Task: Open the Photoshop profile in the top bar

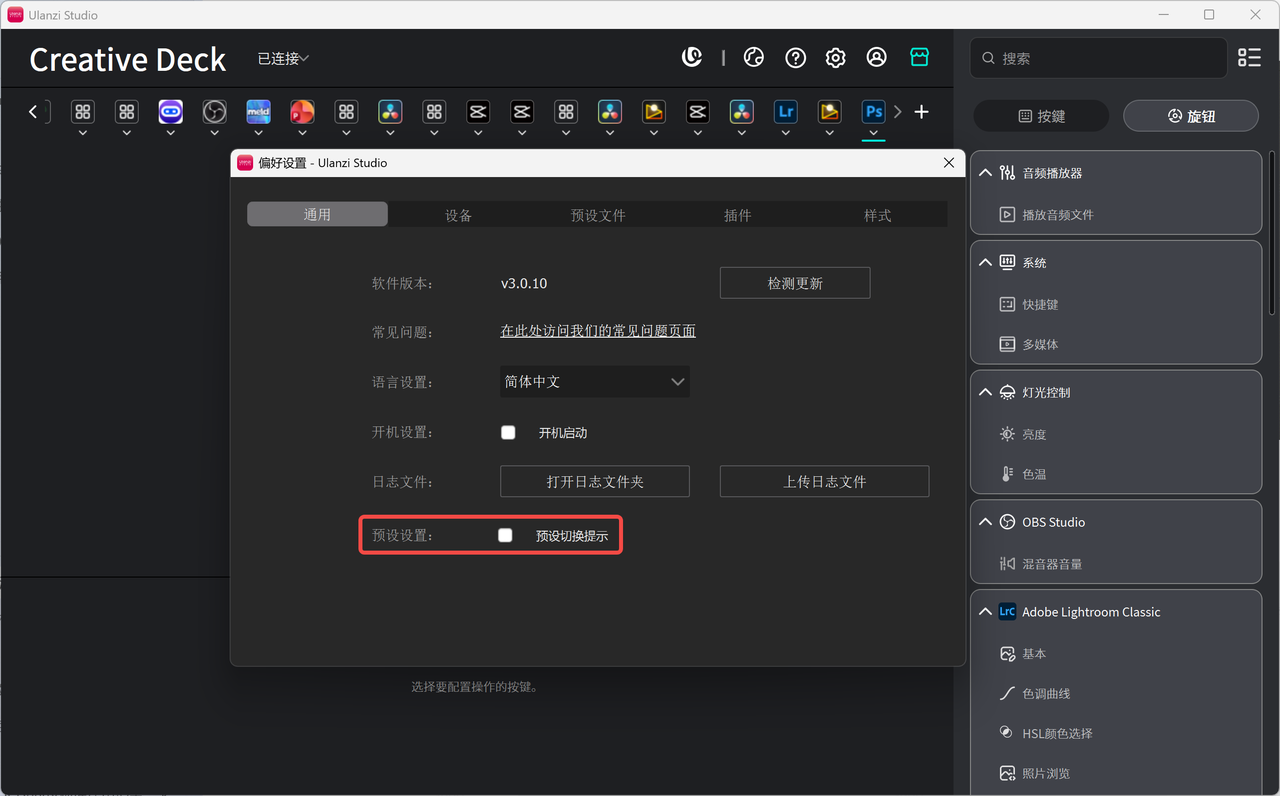Action: 873,112
